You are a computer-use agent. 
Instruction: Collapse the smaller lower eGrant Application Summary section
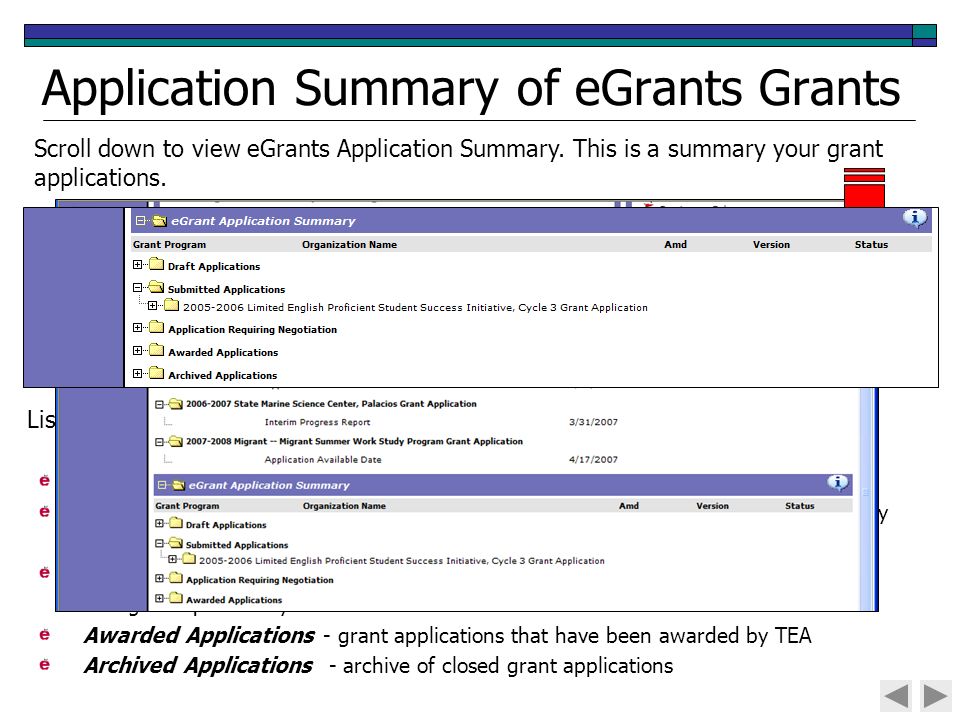162,485
